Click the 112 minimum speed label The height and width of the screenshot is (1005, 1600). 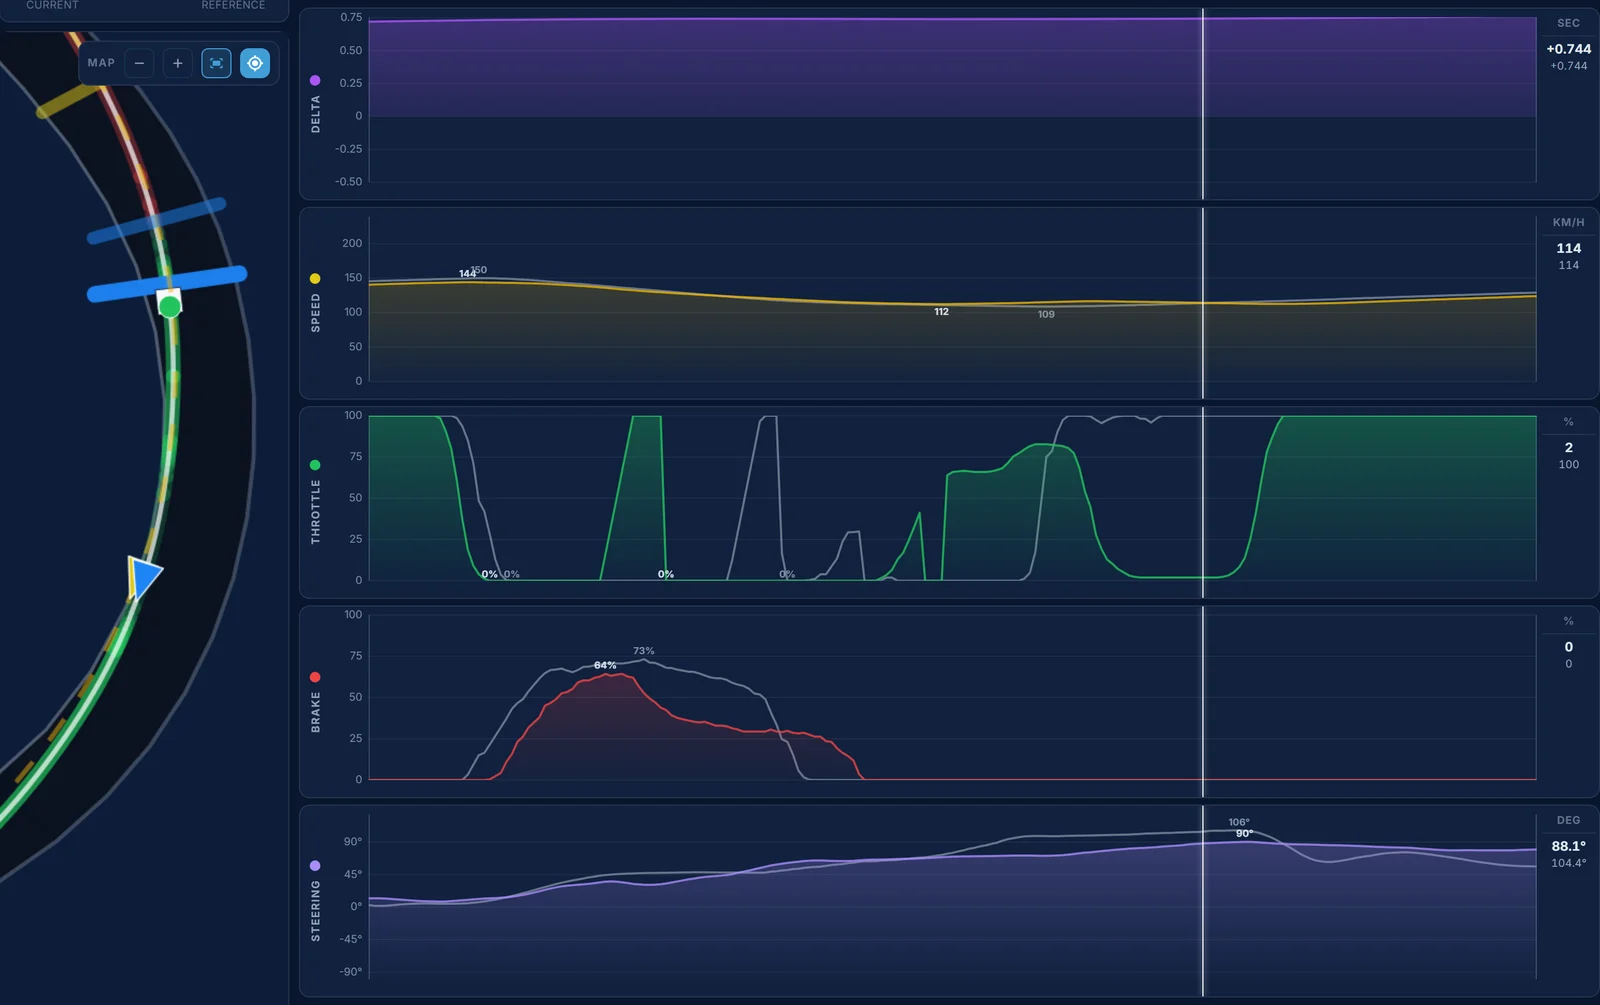coord(941,312)
